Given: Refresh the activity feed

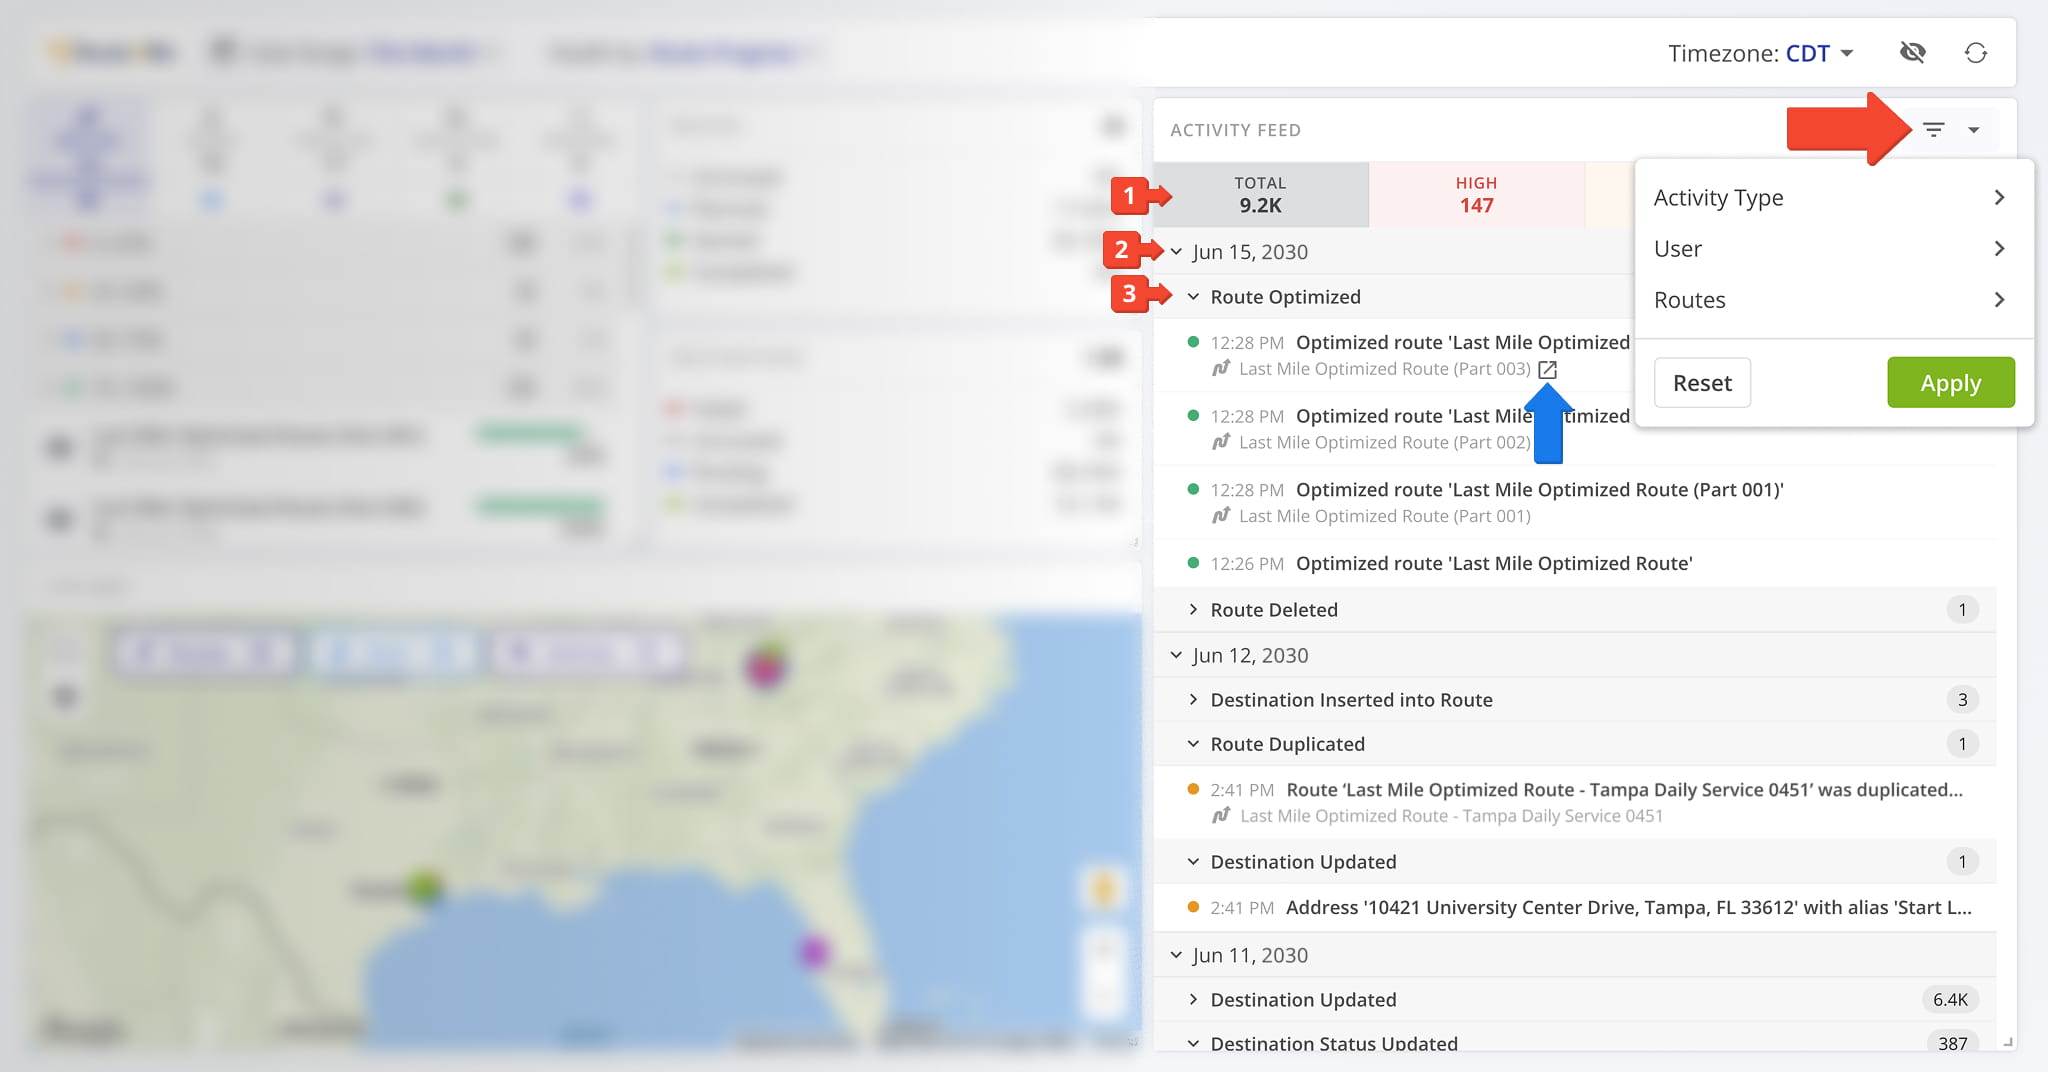Looking at the screenshot, I should (1976, 52).
